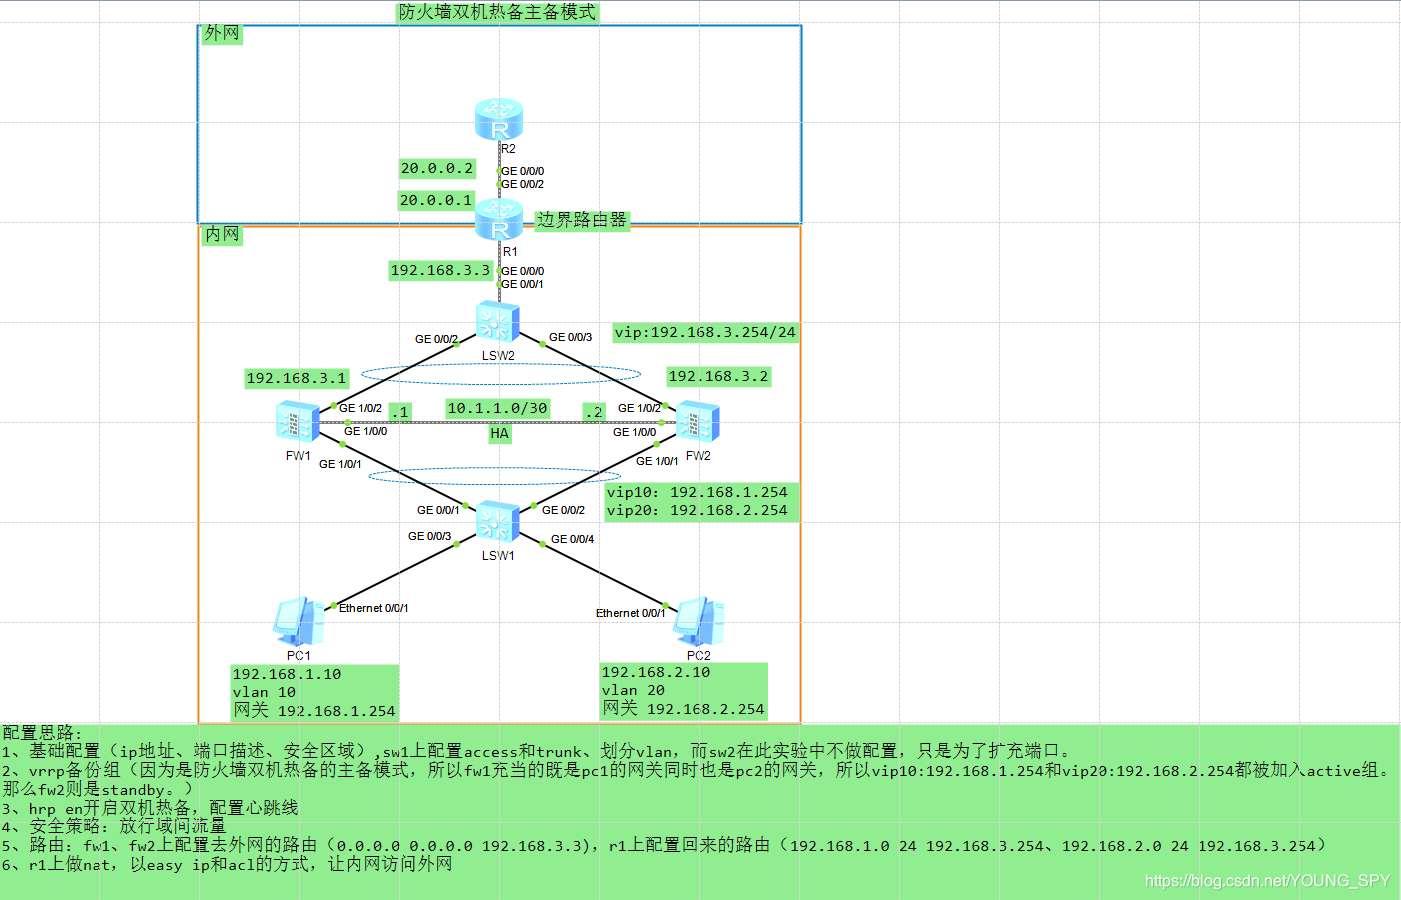Select the R2 router icon
The width and height of the screenshot is (1401, 900).
(x=498, y=119)
